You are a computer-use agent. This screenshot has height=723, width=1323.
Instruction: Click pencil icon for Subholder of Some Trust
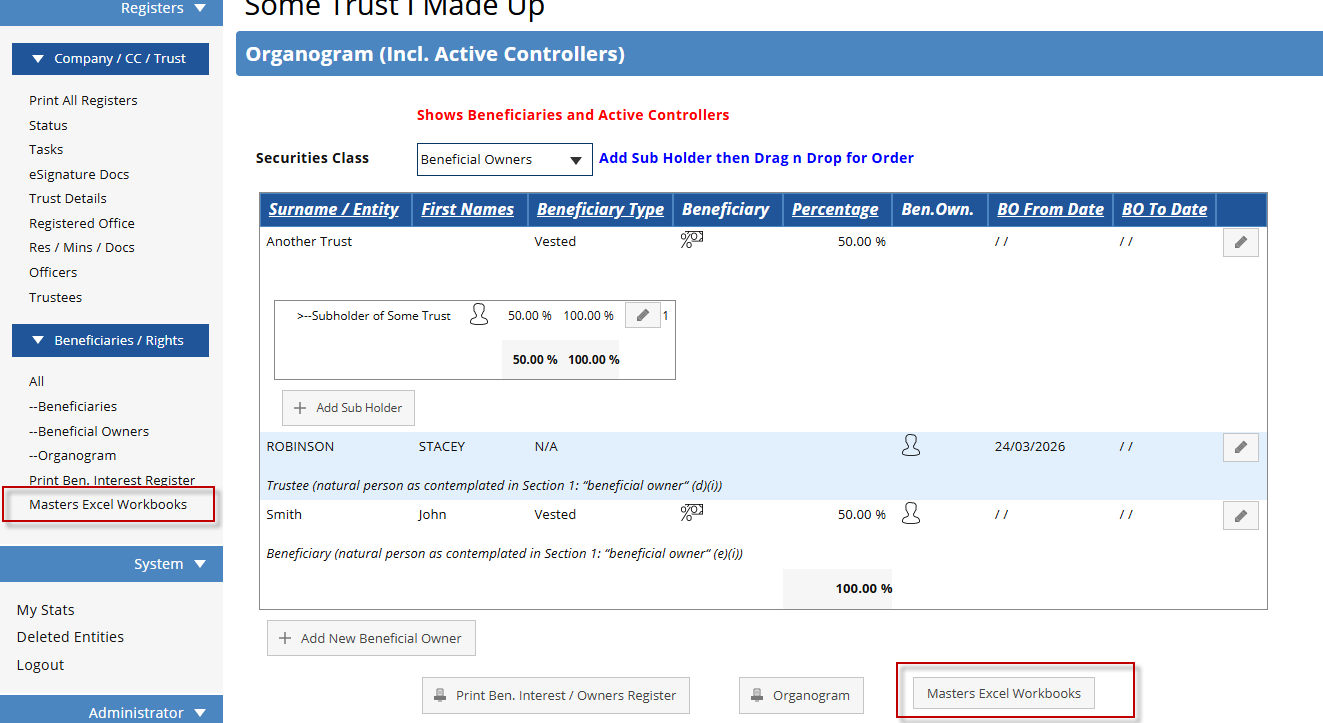point(643,315)
